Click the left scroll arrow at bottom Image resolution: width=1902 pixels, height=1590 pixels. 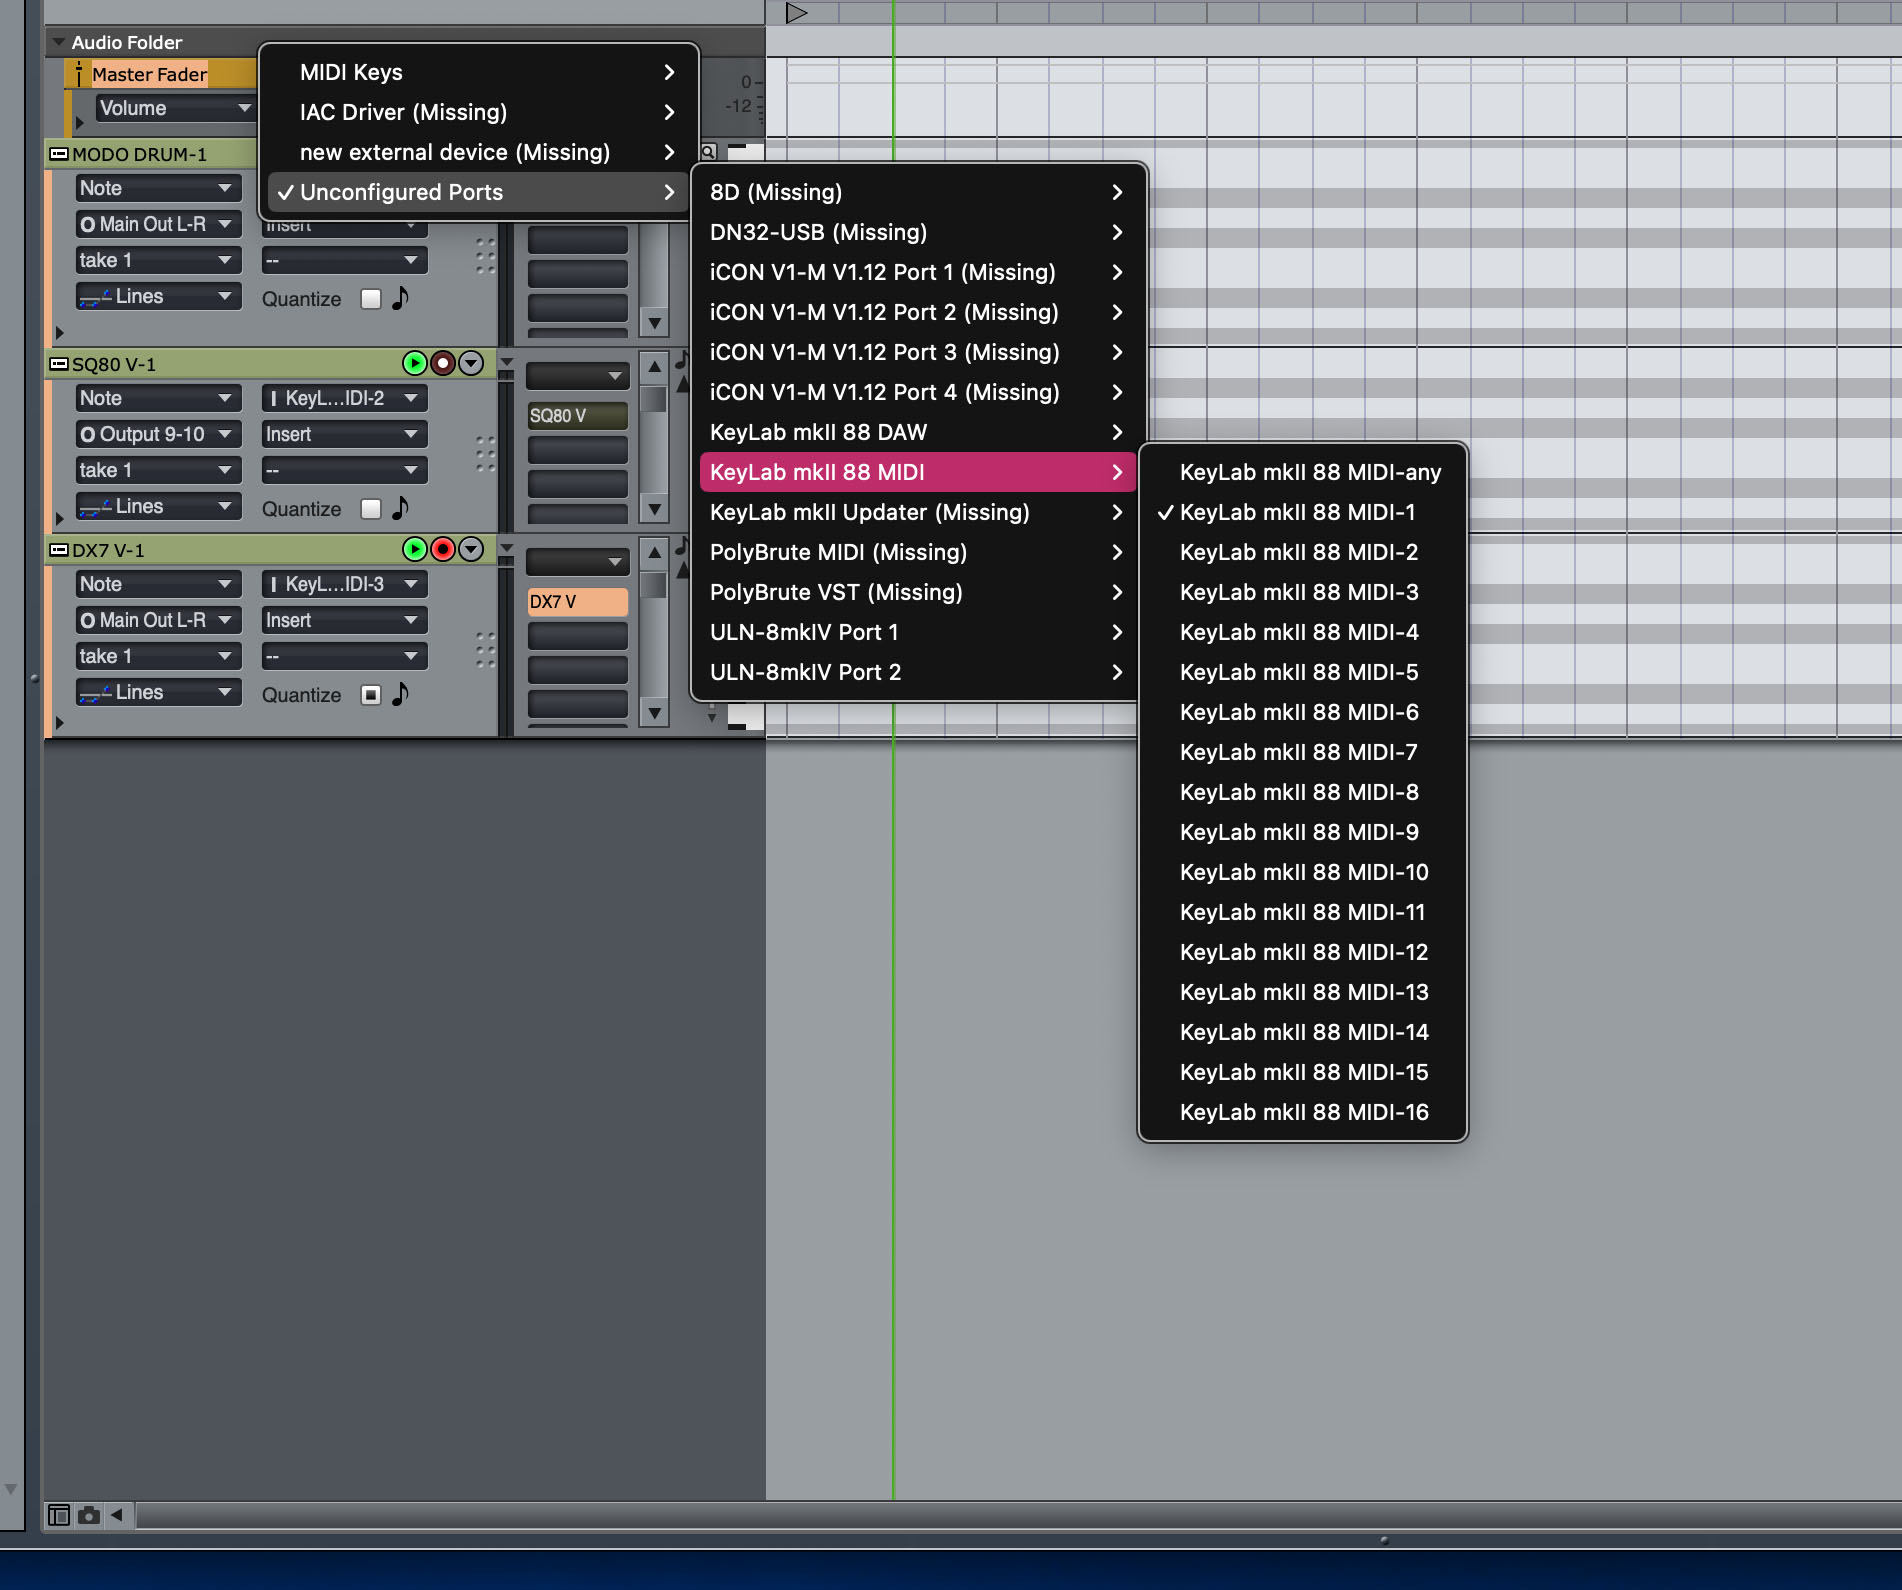click(x=117, y=1515)
